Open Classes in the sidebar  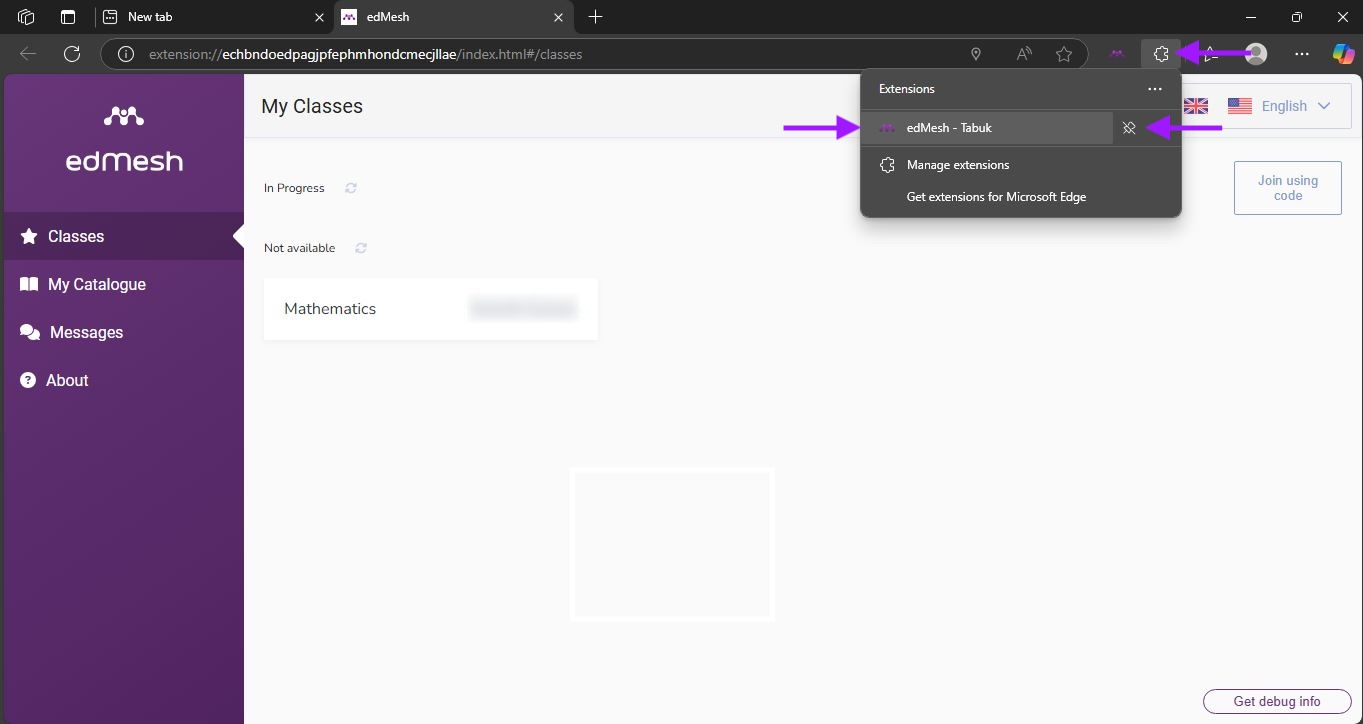click(124, 236)
